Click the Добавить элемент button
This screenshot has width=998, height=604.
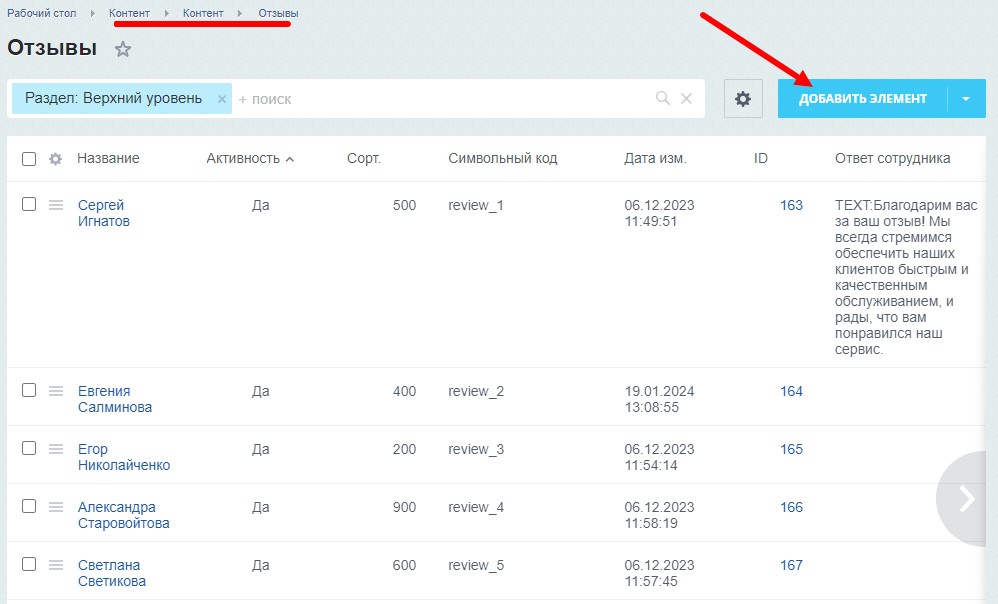862,99
